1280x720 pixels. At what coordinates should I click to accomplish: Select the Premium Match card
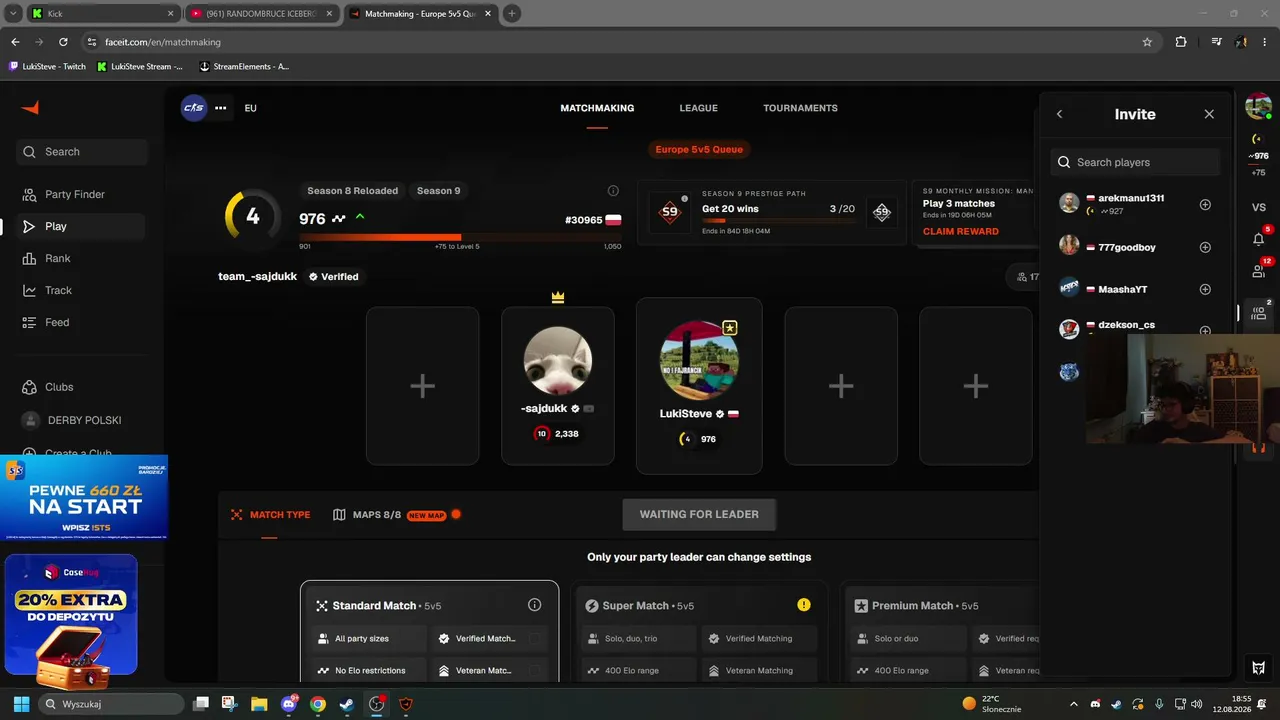[x=940, y=631]
